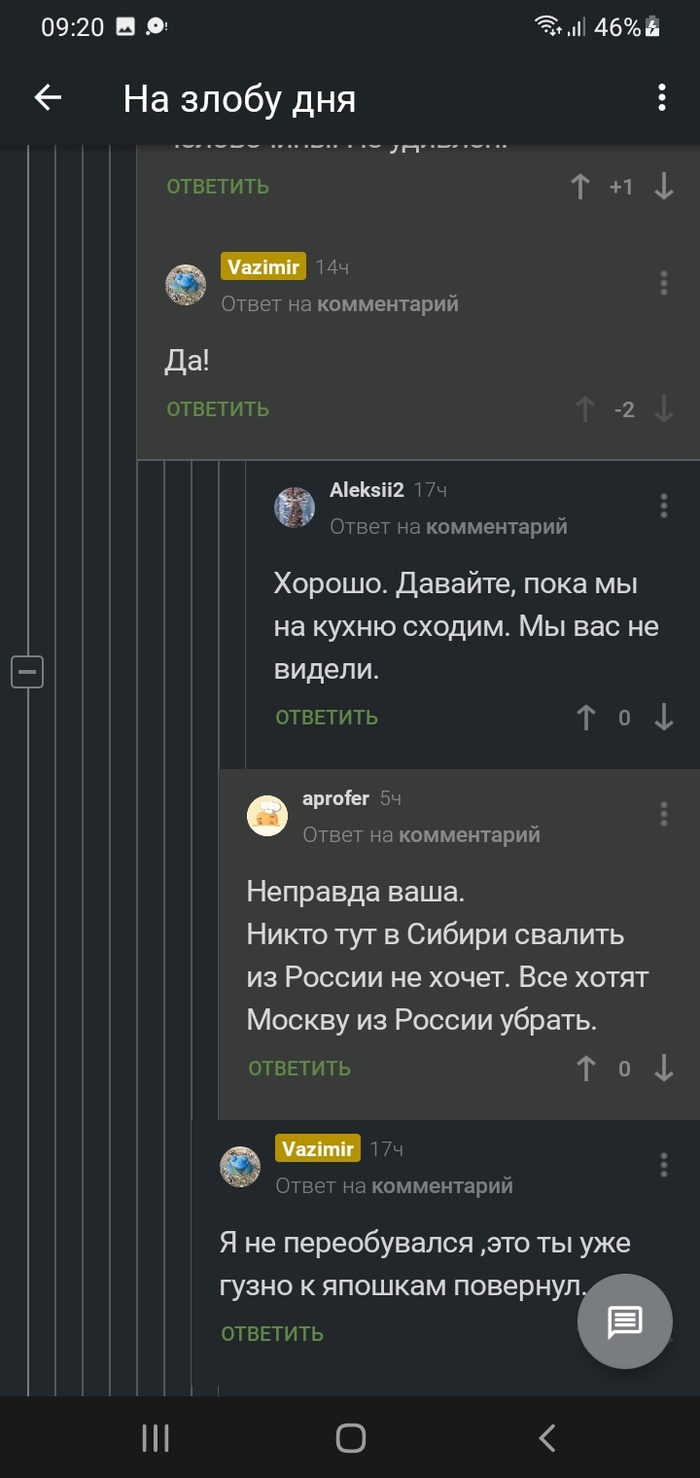Reply to Aleksii2's comment
Screen dimensions: 700x1478
pos(327,717)
